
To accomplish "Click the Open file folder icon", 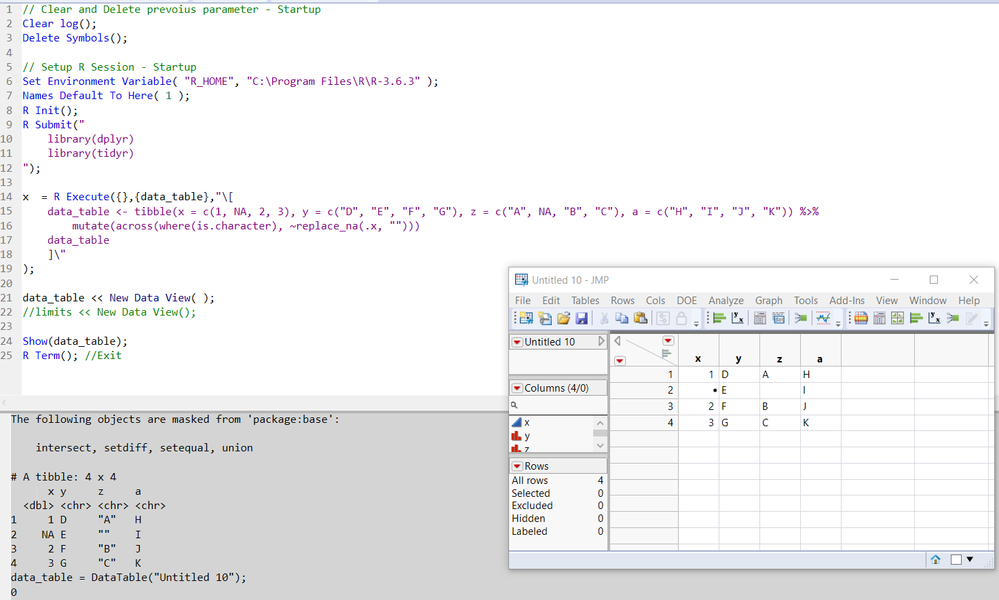I will [563, 319].
